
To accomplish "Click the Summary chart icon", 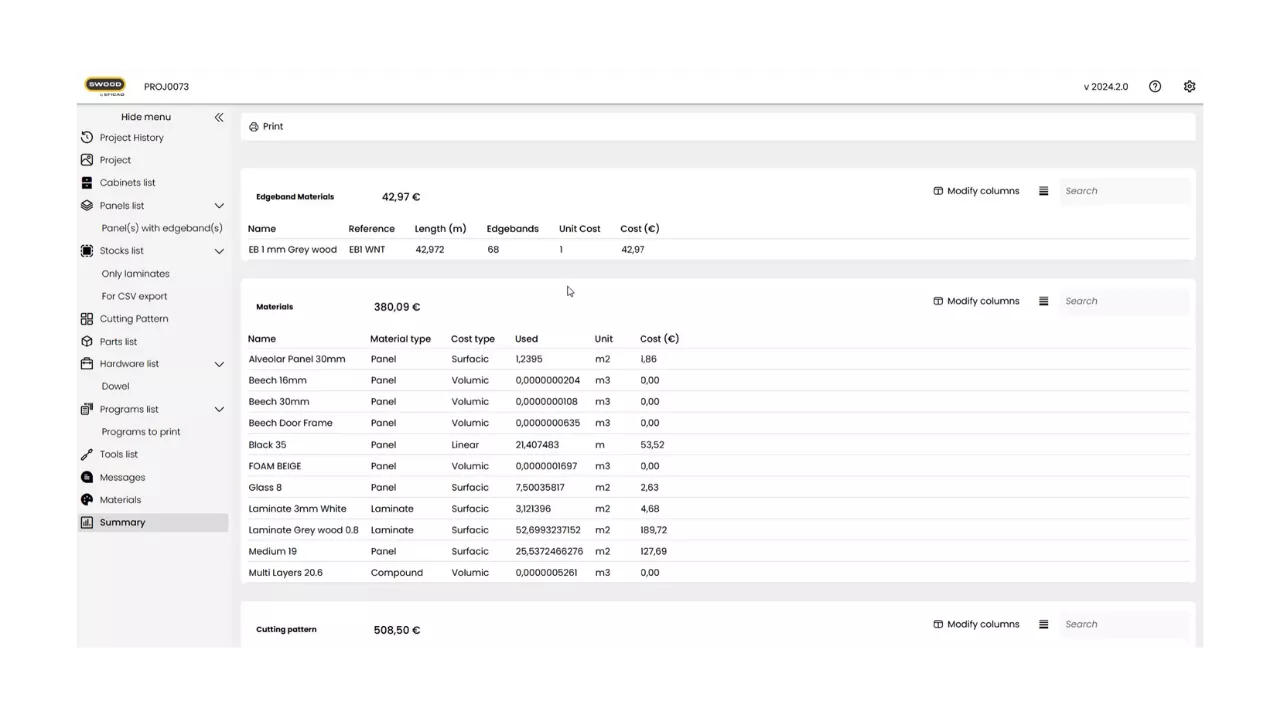I will [87, 523].
